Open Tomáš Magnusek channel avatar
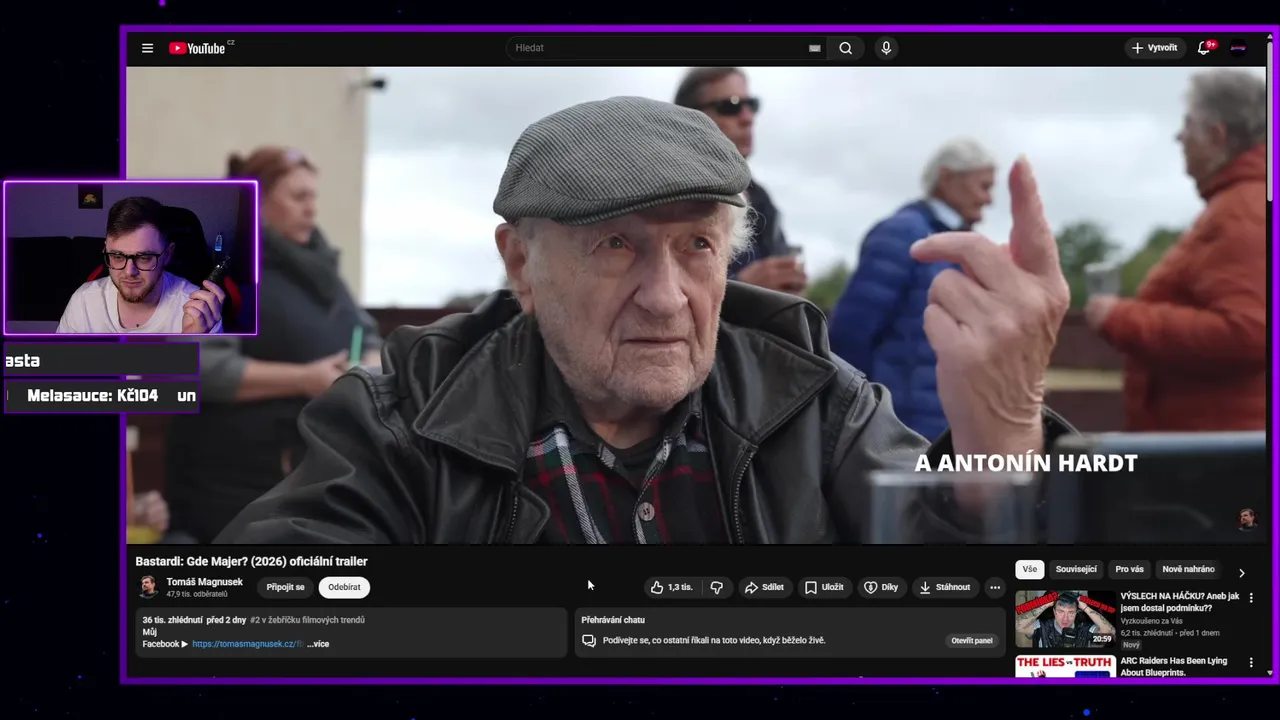The width and height of the screenshot is (1280, 720). point(148,587)
